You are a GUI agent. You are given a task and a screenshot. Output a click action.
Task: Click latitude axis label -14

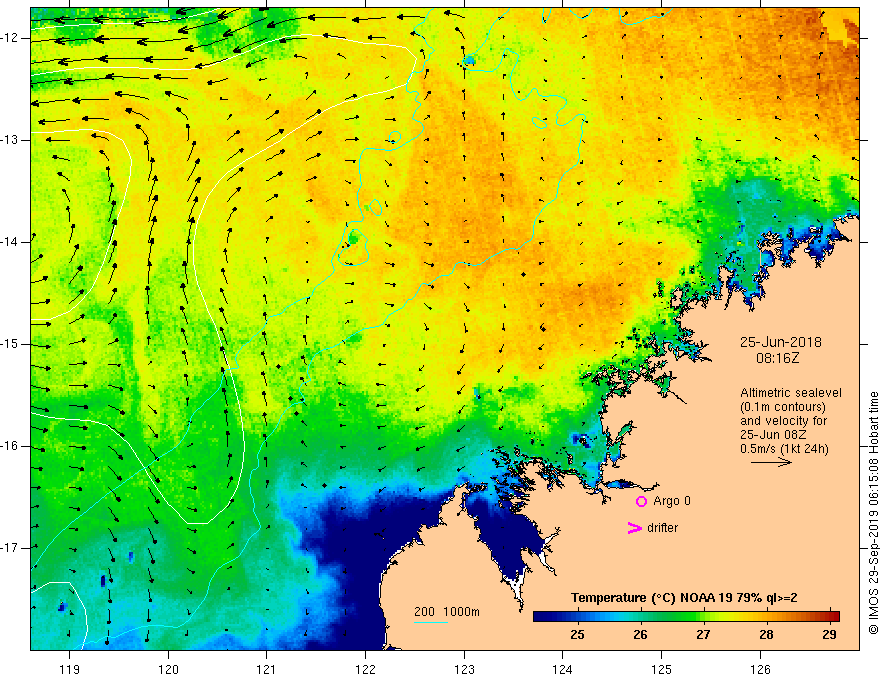(11, 242)
